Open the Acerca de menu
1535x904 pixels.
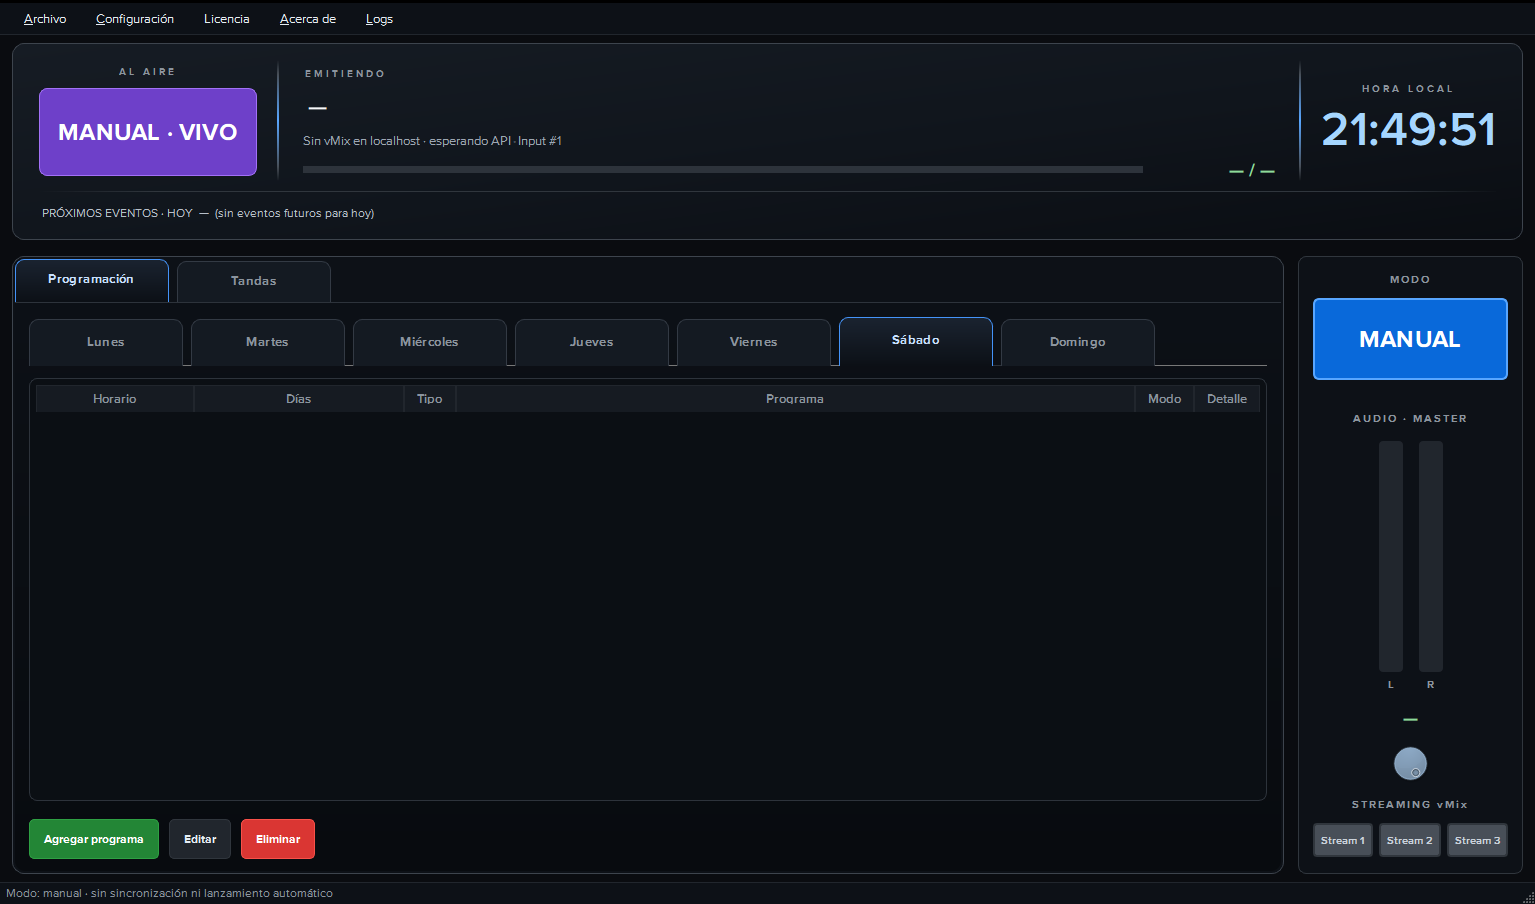click(308, 18)
